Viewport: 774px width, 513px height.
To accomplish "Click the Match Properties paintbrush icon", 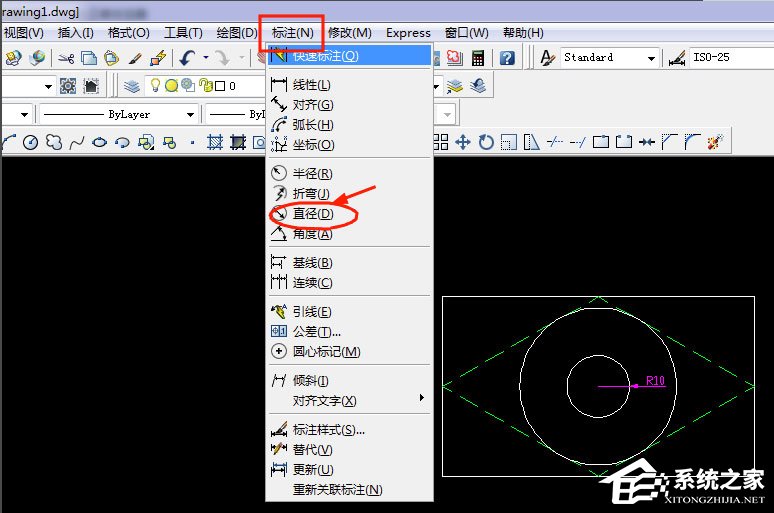I will [157, 58].
